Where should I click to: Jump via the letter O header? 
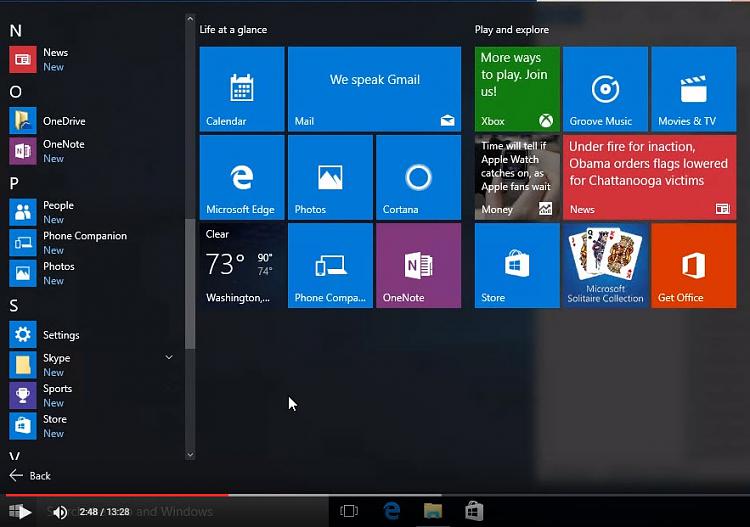(x=15, y=91)
